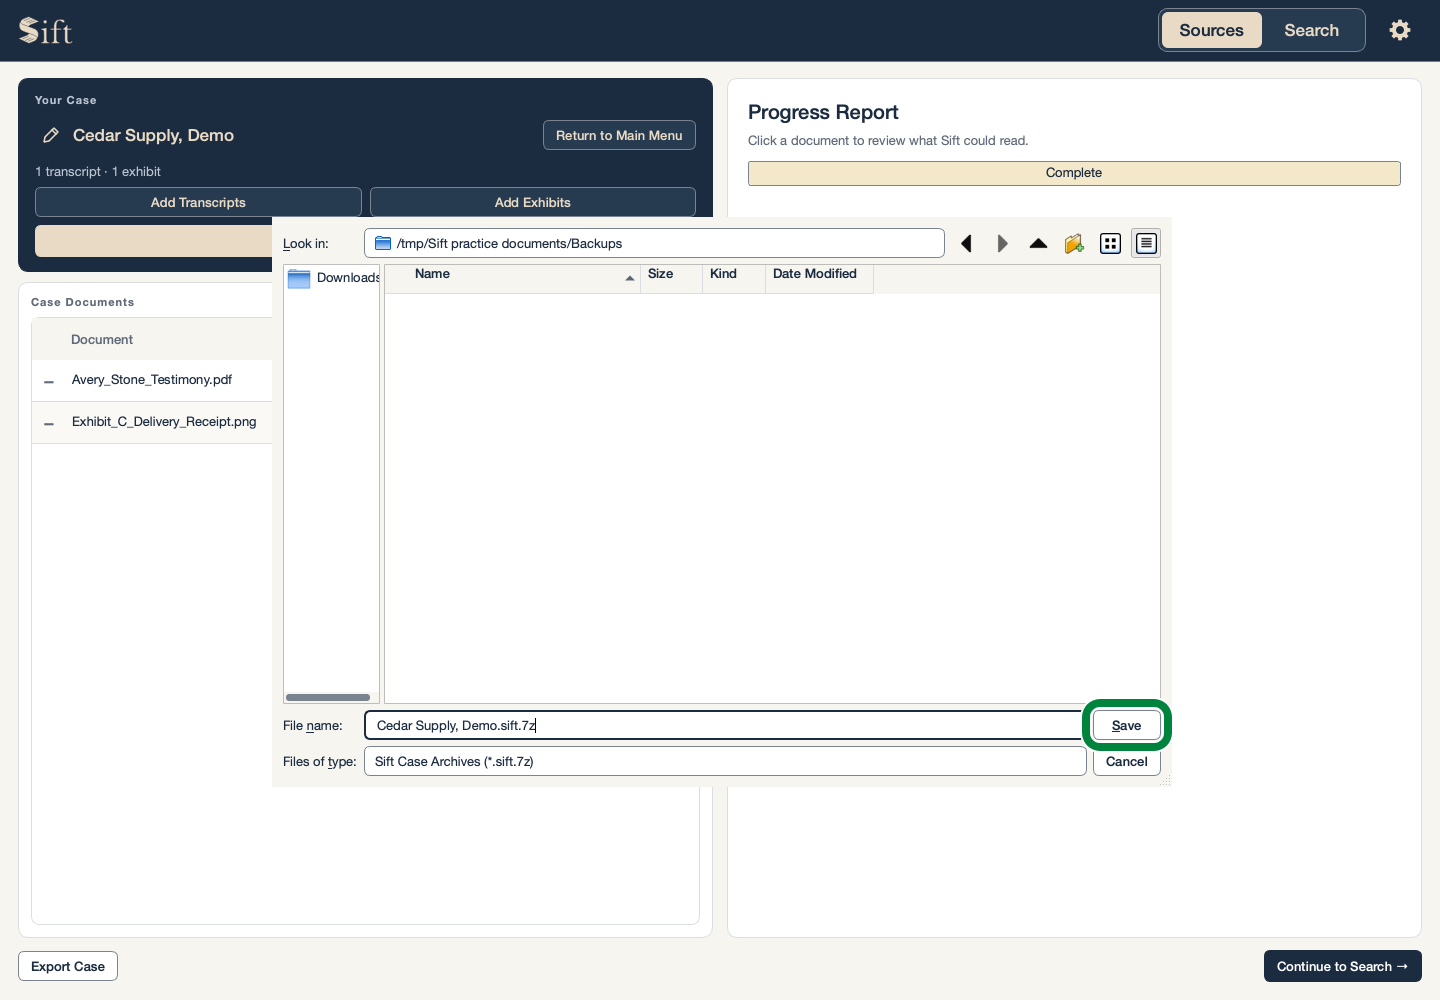1440x1000 pixels.
Task: Select Exhibit_C_Delivery_Receipt.png document row
Action: [x=152, y=422]
